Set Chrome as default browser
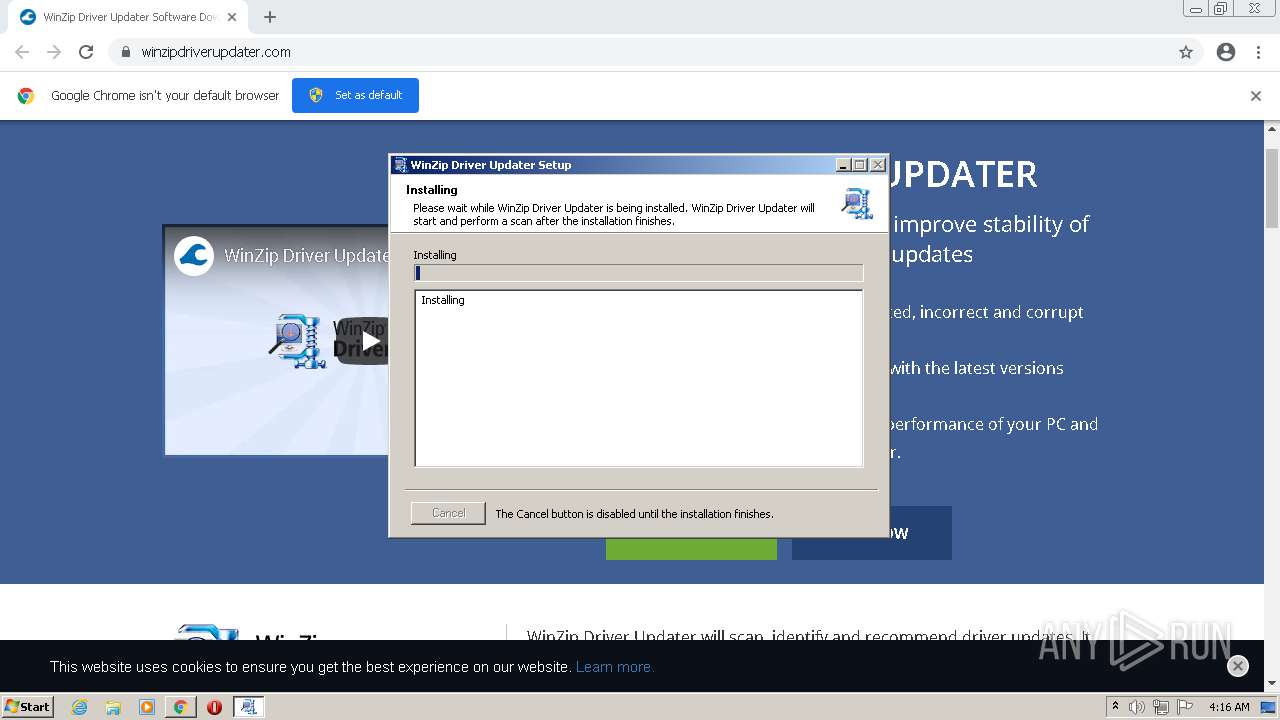This screenshot has height=720, width=1280. [x=355, y=95]
